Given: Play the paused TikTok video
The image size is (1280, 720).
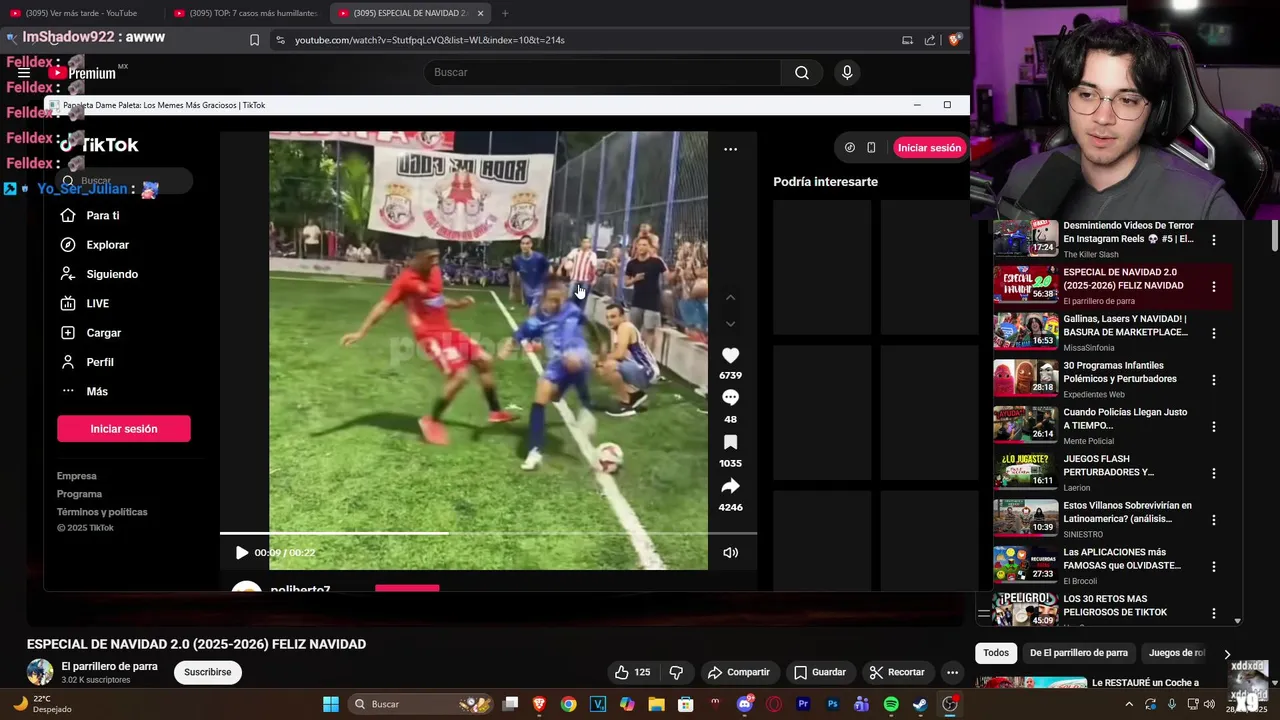Looking at the screenshot, I should pyautogui.click(x=241, y=553).
